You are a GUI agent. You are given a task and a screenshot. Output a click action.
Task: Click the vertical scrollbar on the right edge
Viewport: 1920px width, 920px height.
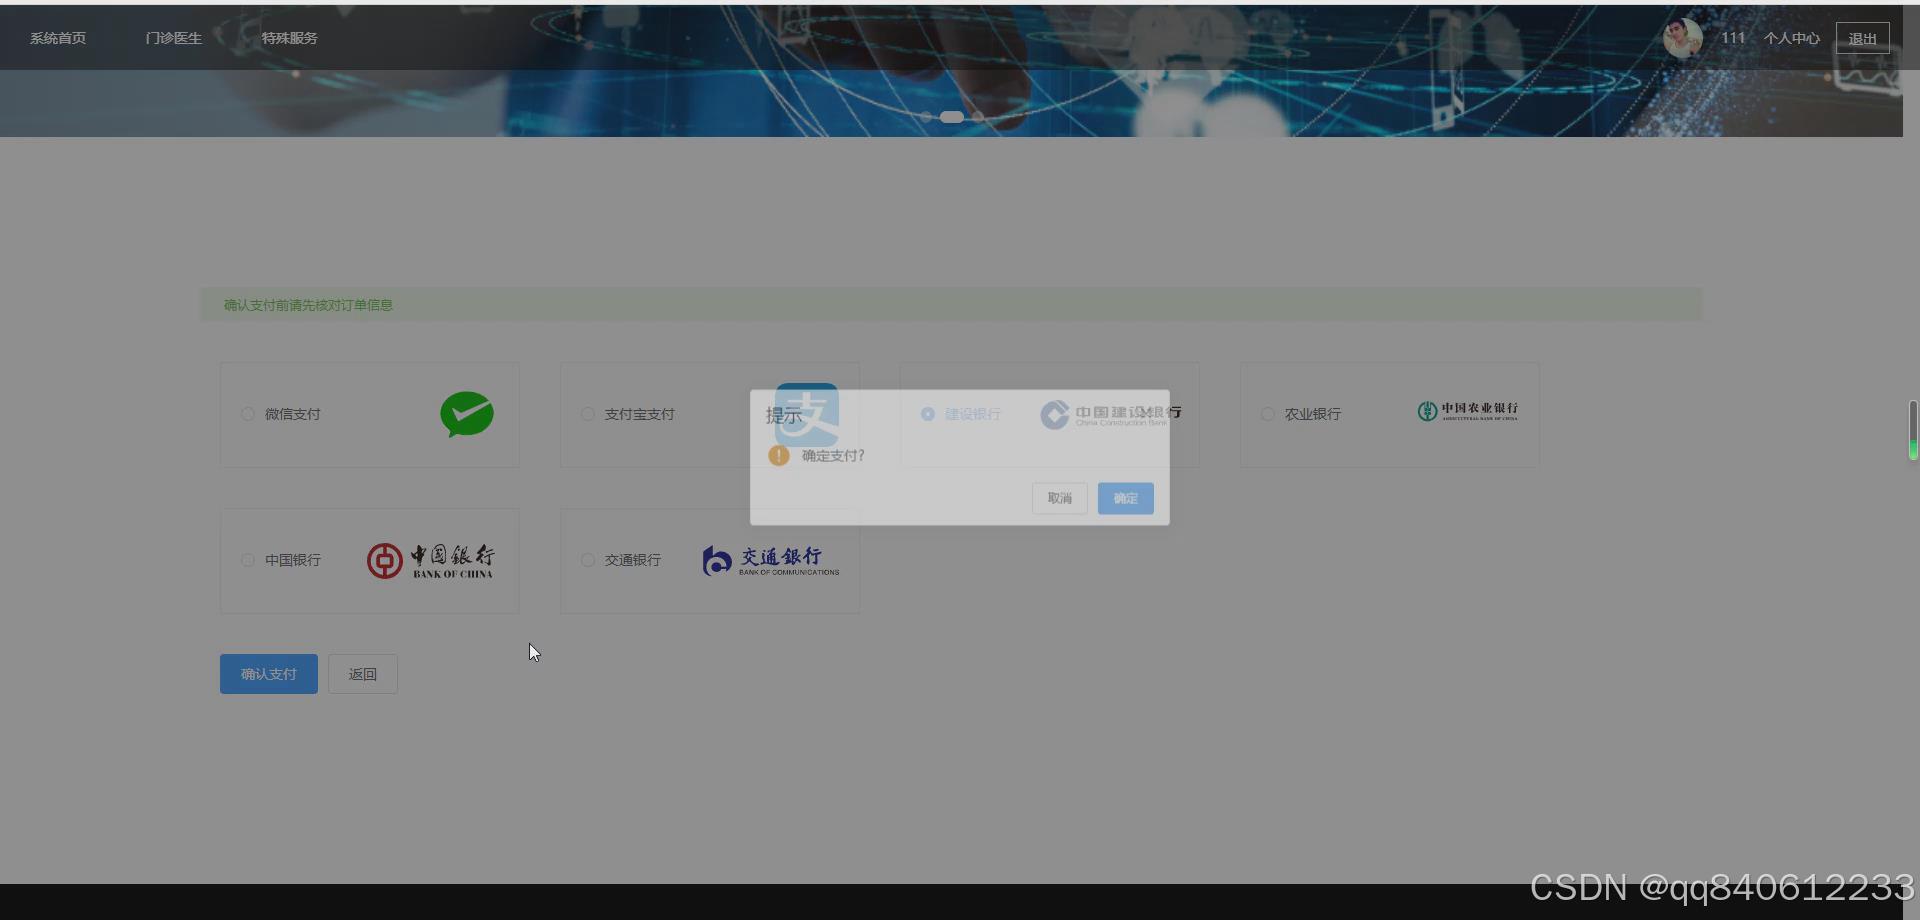click(x=1913, y=430)
